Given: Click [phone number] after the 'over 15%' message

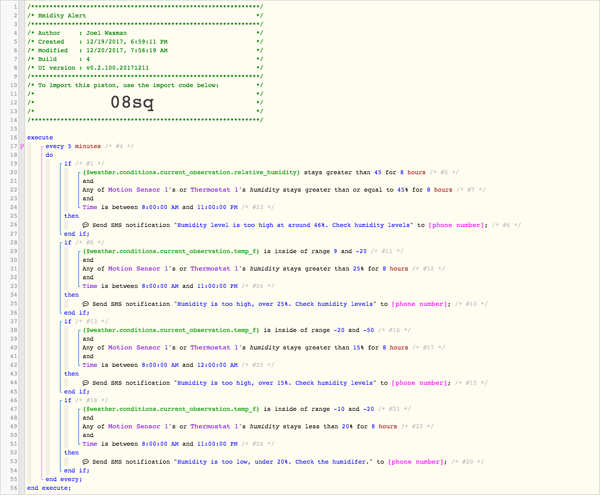Looking at the screenshot, I should pyautogui.click(x=419, y=383).
